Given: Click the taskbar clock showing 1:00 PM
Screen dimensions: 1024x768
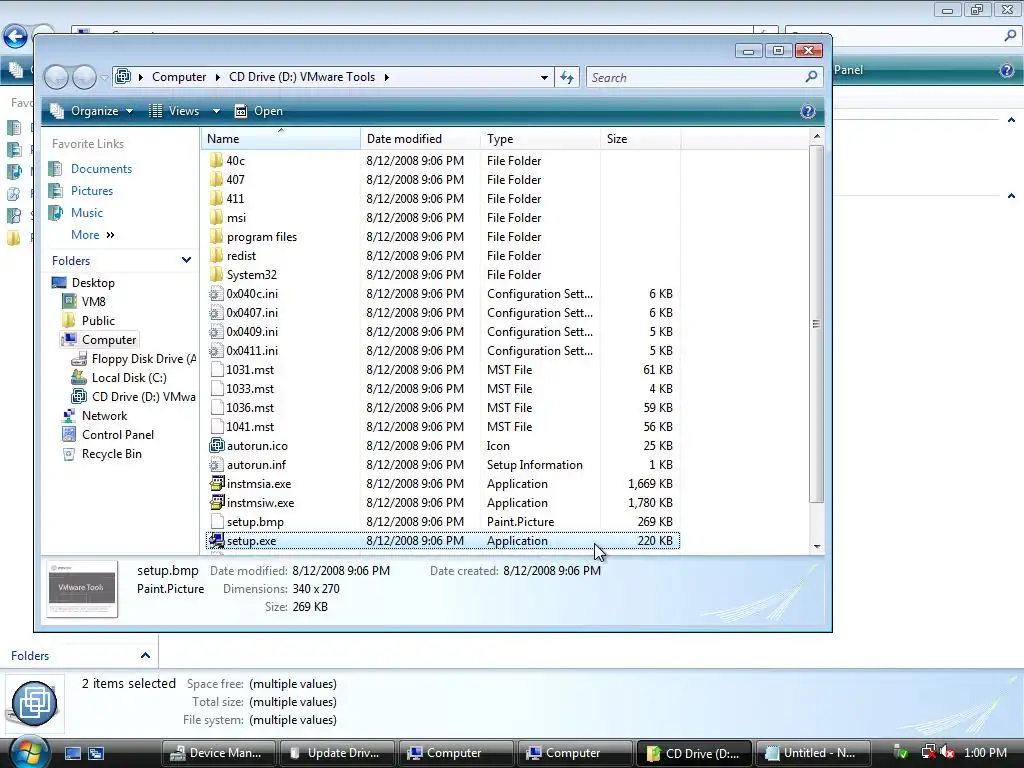Looking at the screenshot, I should [x=985, y=753].
